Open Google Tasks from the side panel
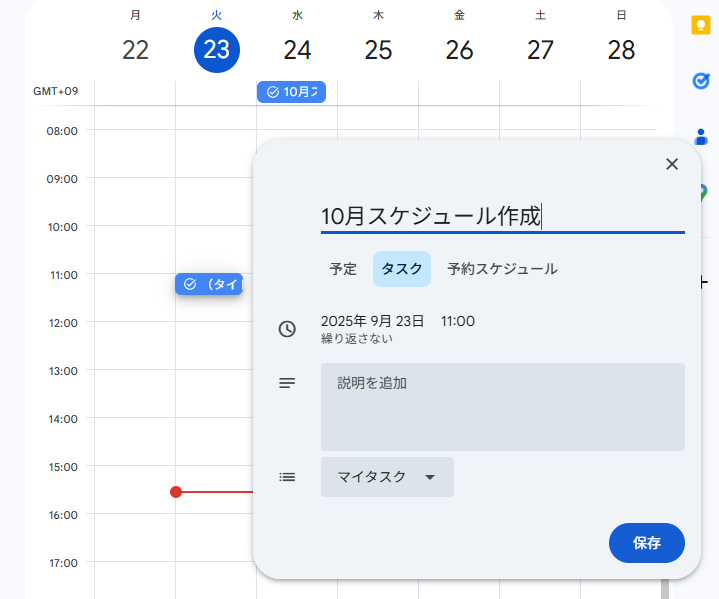The image size is (719, 599). pyautogui.click(x=701, y=81)
